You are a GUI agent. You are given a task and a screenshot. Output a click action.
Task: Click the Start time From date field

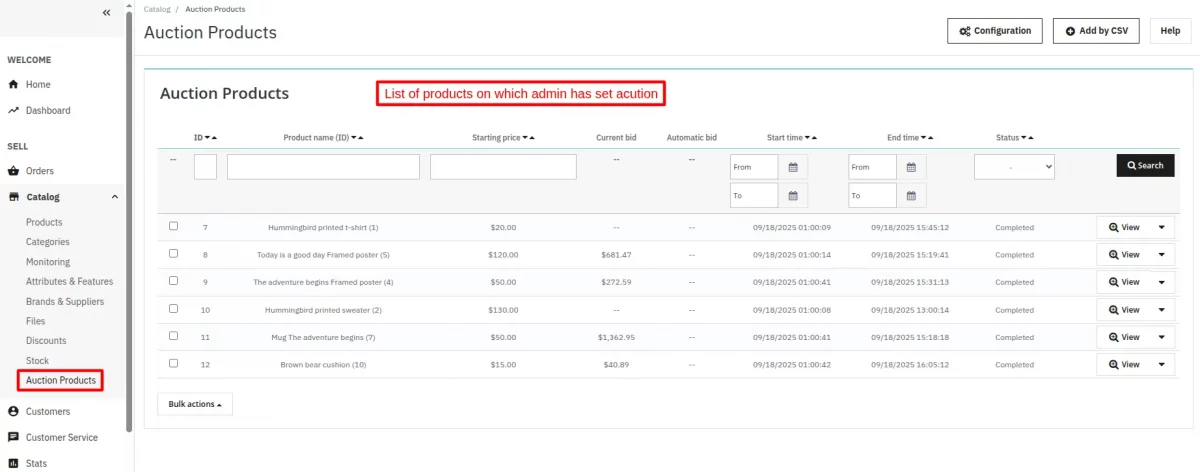coord(754,167)
